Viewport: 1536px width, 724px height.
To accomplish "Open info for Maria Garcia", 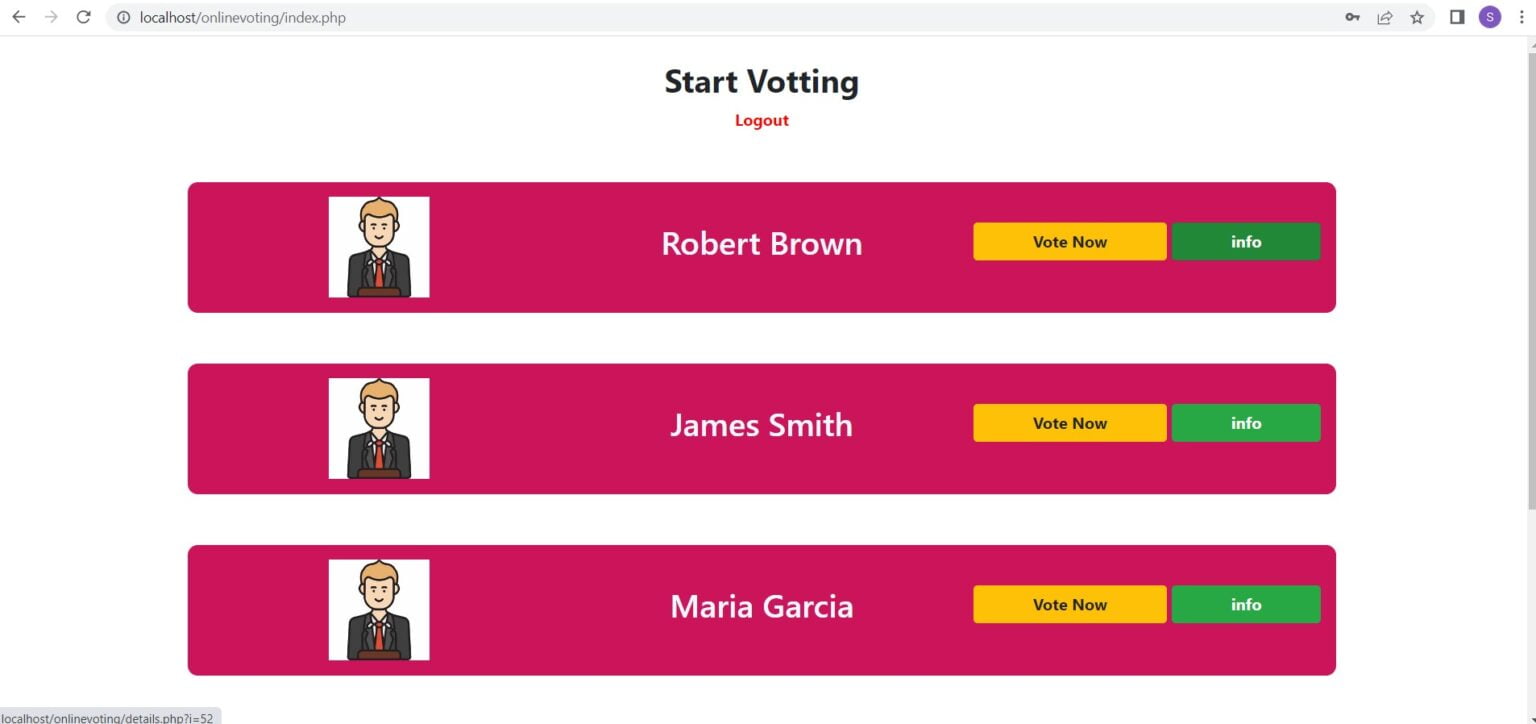I will tap(1246, 604).
